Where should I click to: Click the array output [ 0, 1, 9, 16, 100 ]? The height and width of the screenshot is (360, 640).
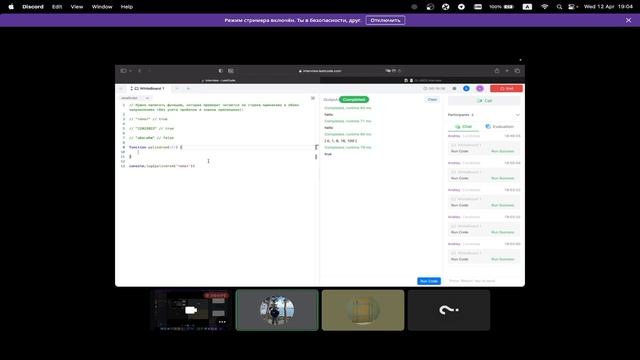341,141
